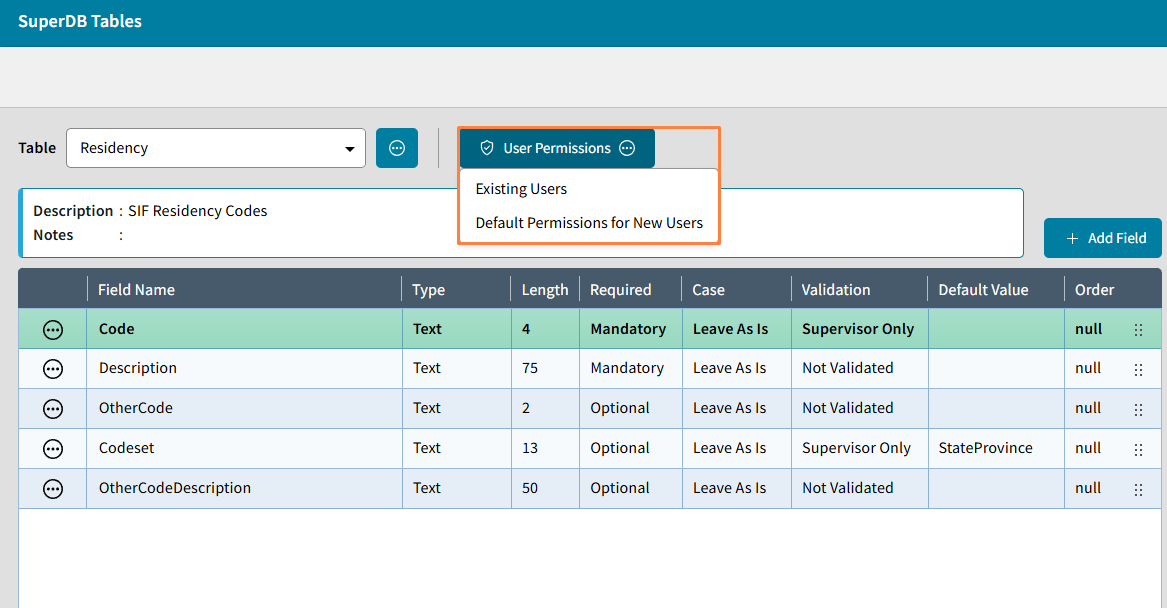Collapse the User Permissions dropdown button
Image resolution: width=1167 pixels, height=608 pixels.
click(x=557, y=148)
